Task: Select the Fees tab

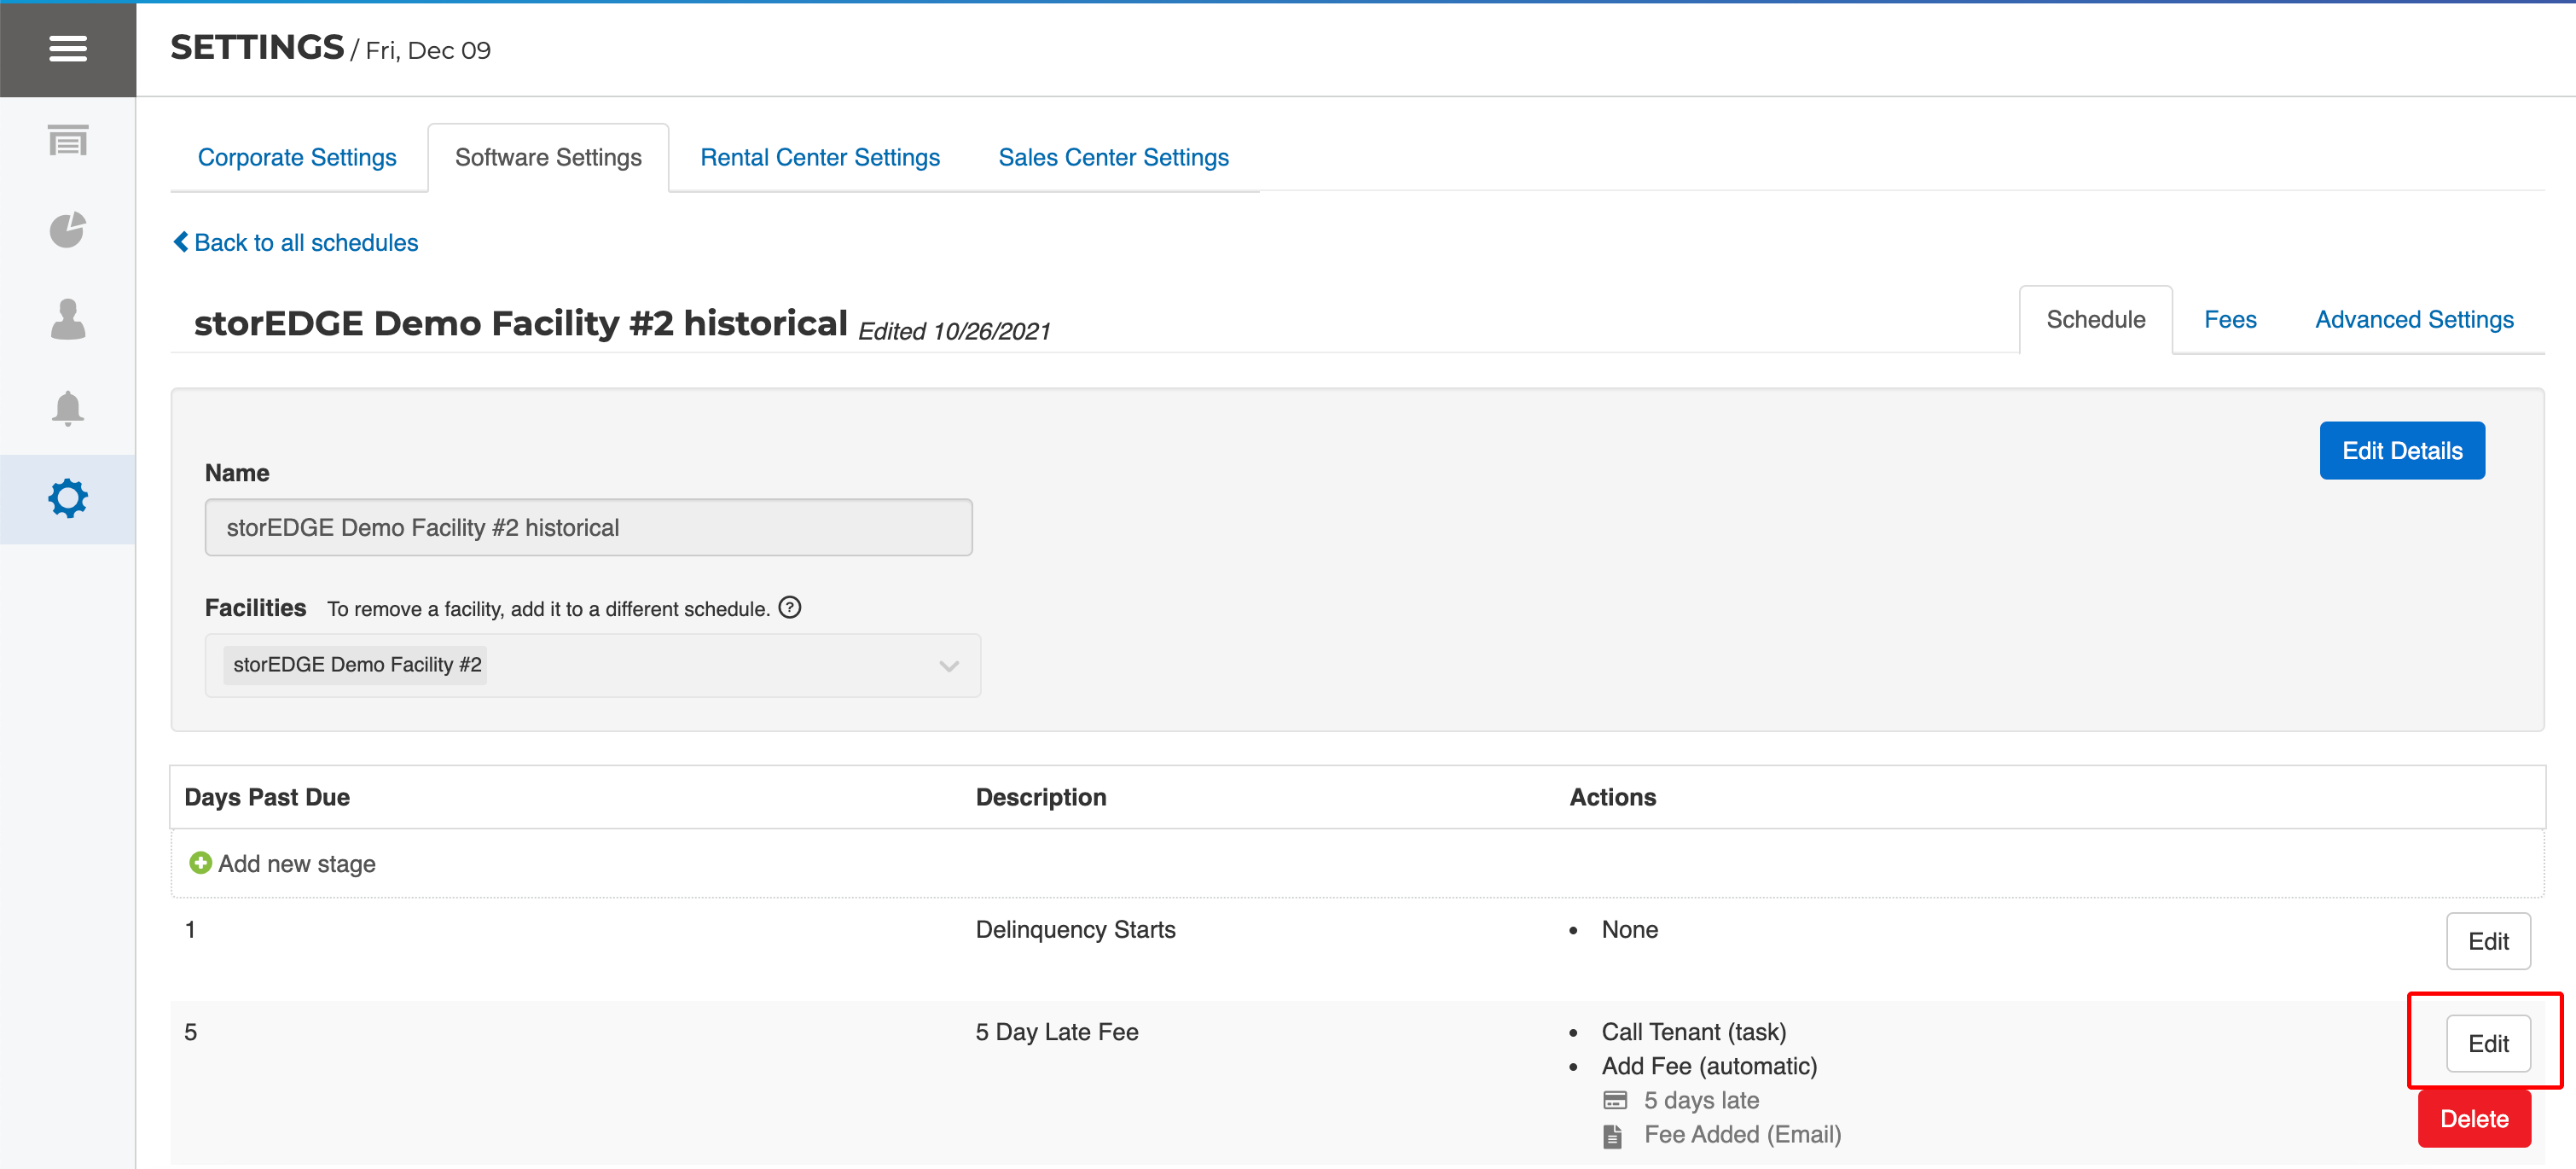Action: pyautogui.click(x=2230, y=319)
